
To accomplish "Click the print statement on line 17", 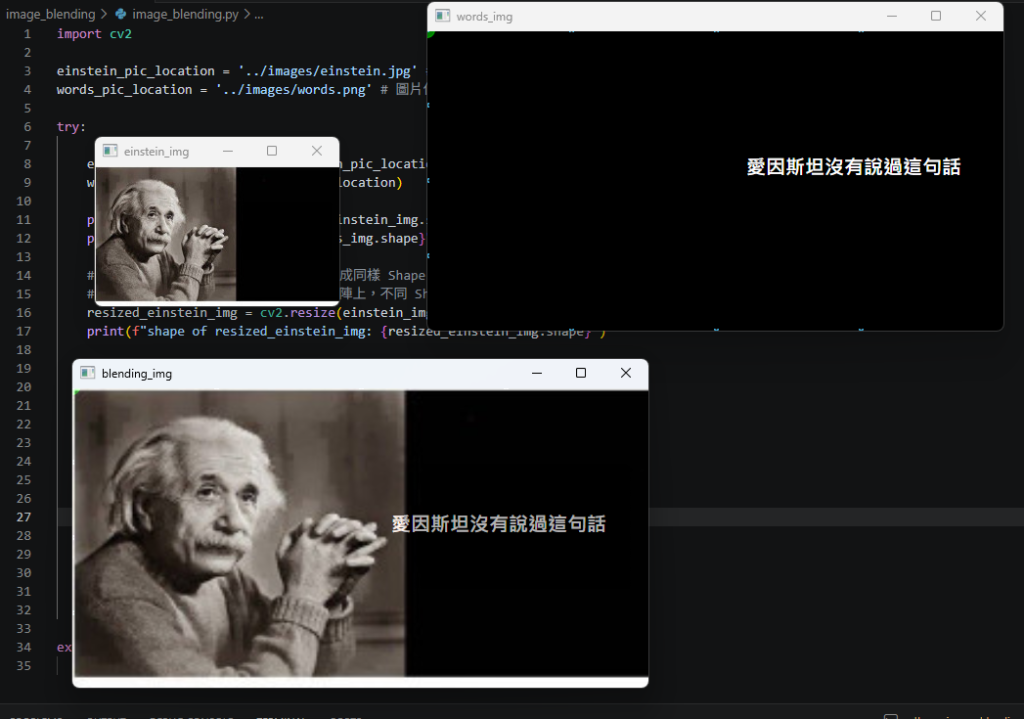I will 346,332.
